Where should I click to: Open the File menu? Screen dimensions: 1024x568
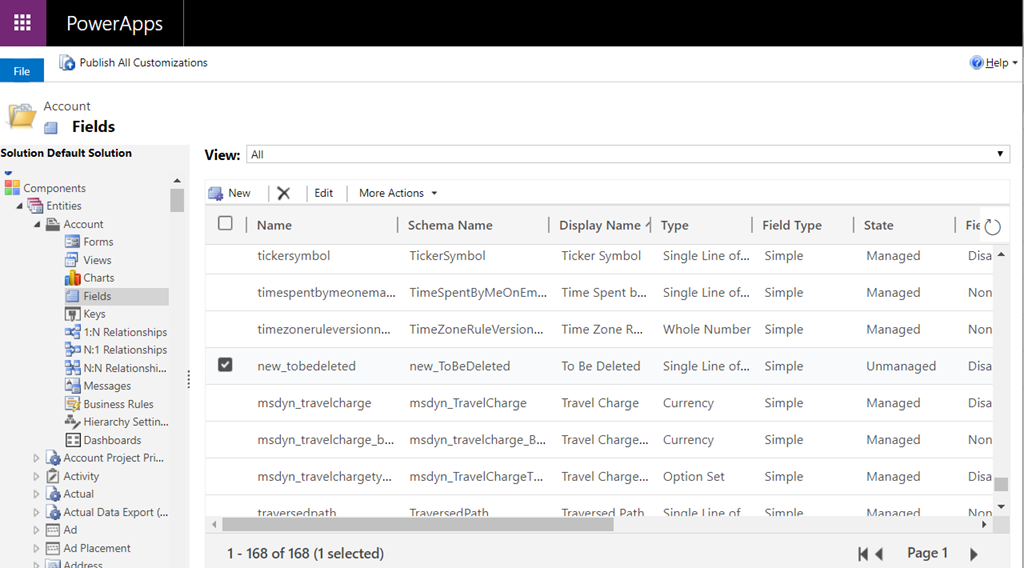[22, 71]
